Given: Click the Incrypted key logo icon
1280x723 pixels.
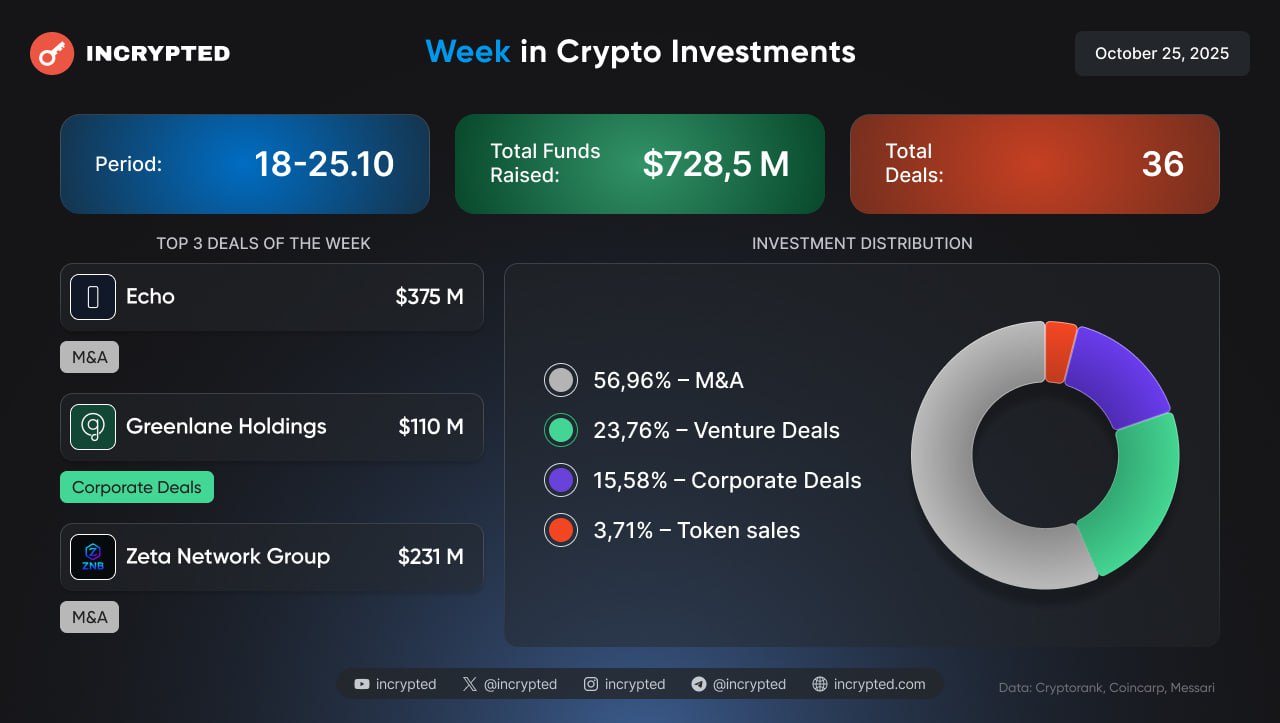Looking at the screenshot, I should coord(52,53).
